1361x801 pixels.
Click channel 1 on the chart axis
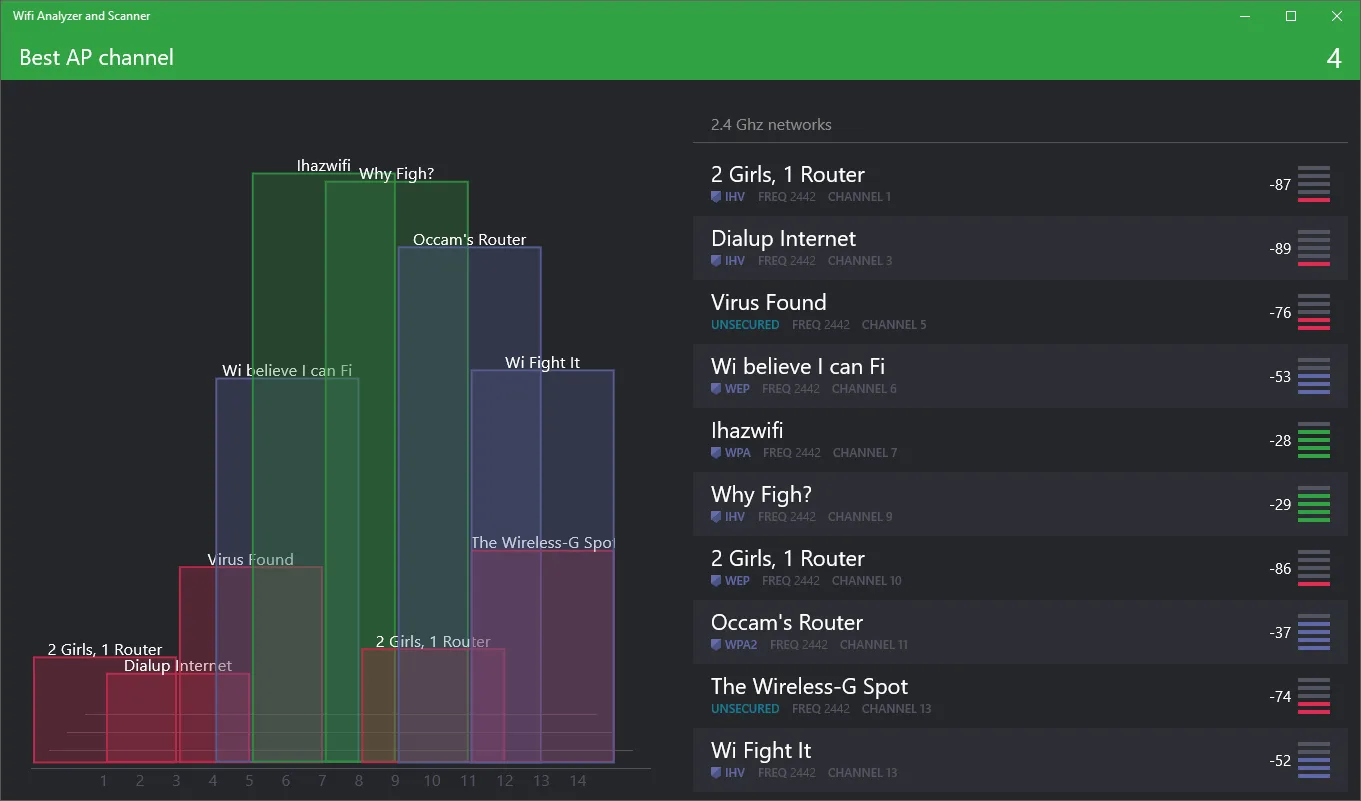(104, 781)
